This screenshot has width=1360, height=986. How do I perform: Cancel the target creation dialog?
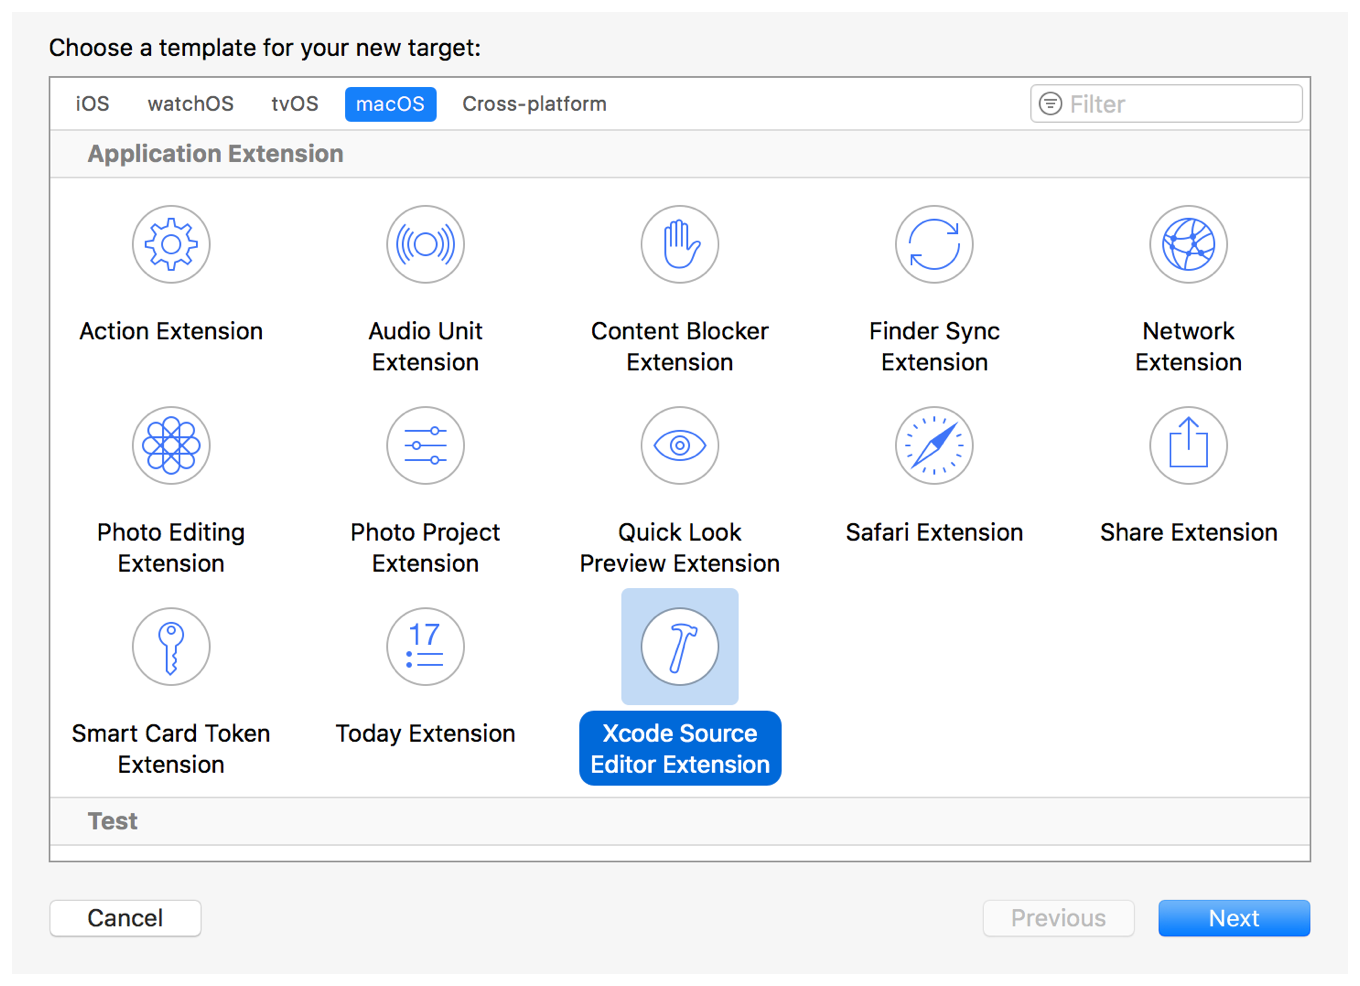tap(125, 918)
